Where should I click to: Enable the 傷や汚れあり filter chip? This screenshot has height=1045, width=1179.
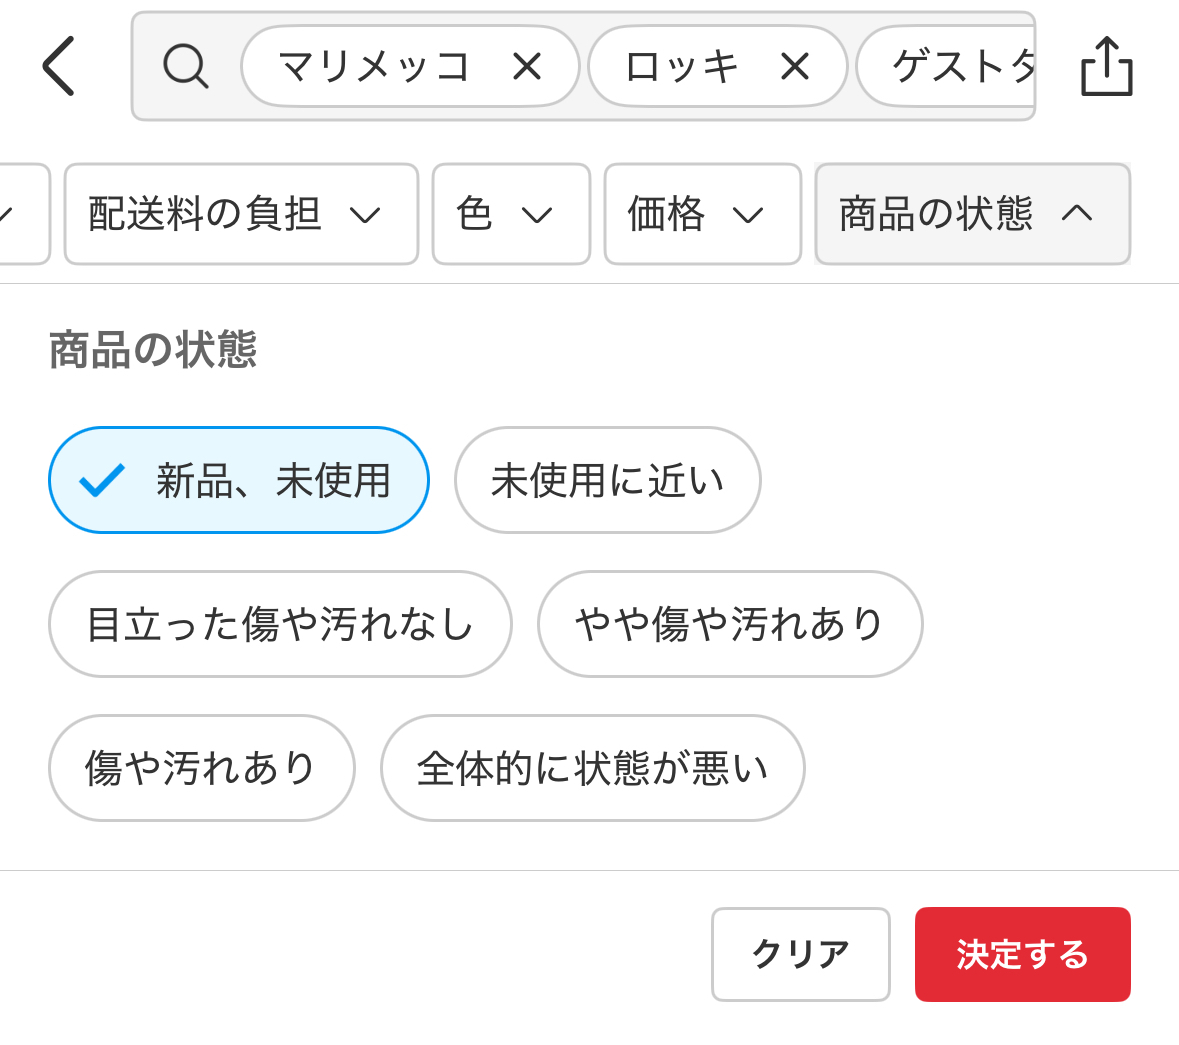tap(201, 769)
